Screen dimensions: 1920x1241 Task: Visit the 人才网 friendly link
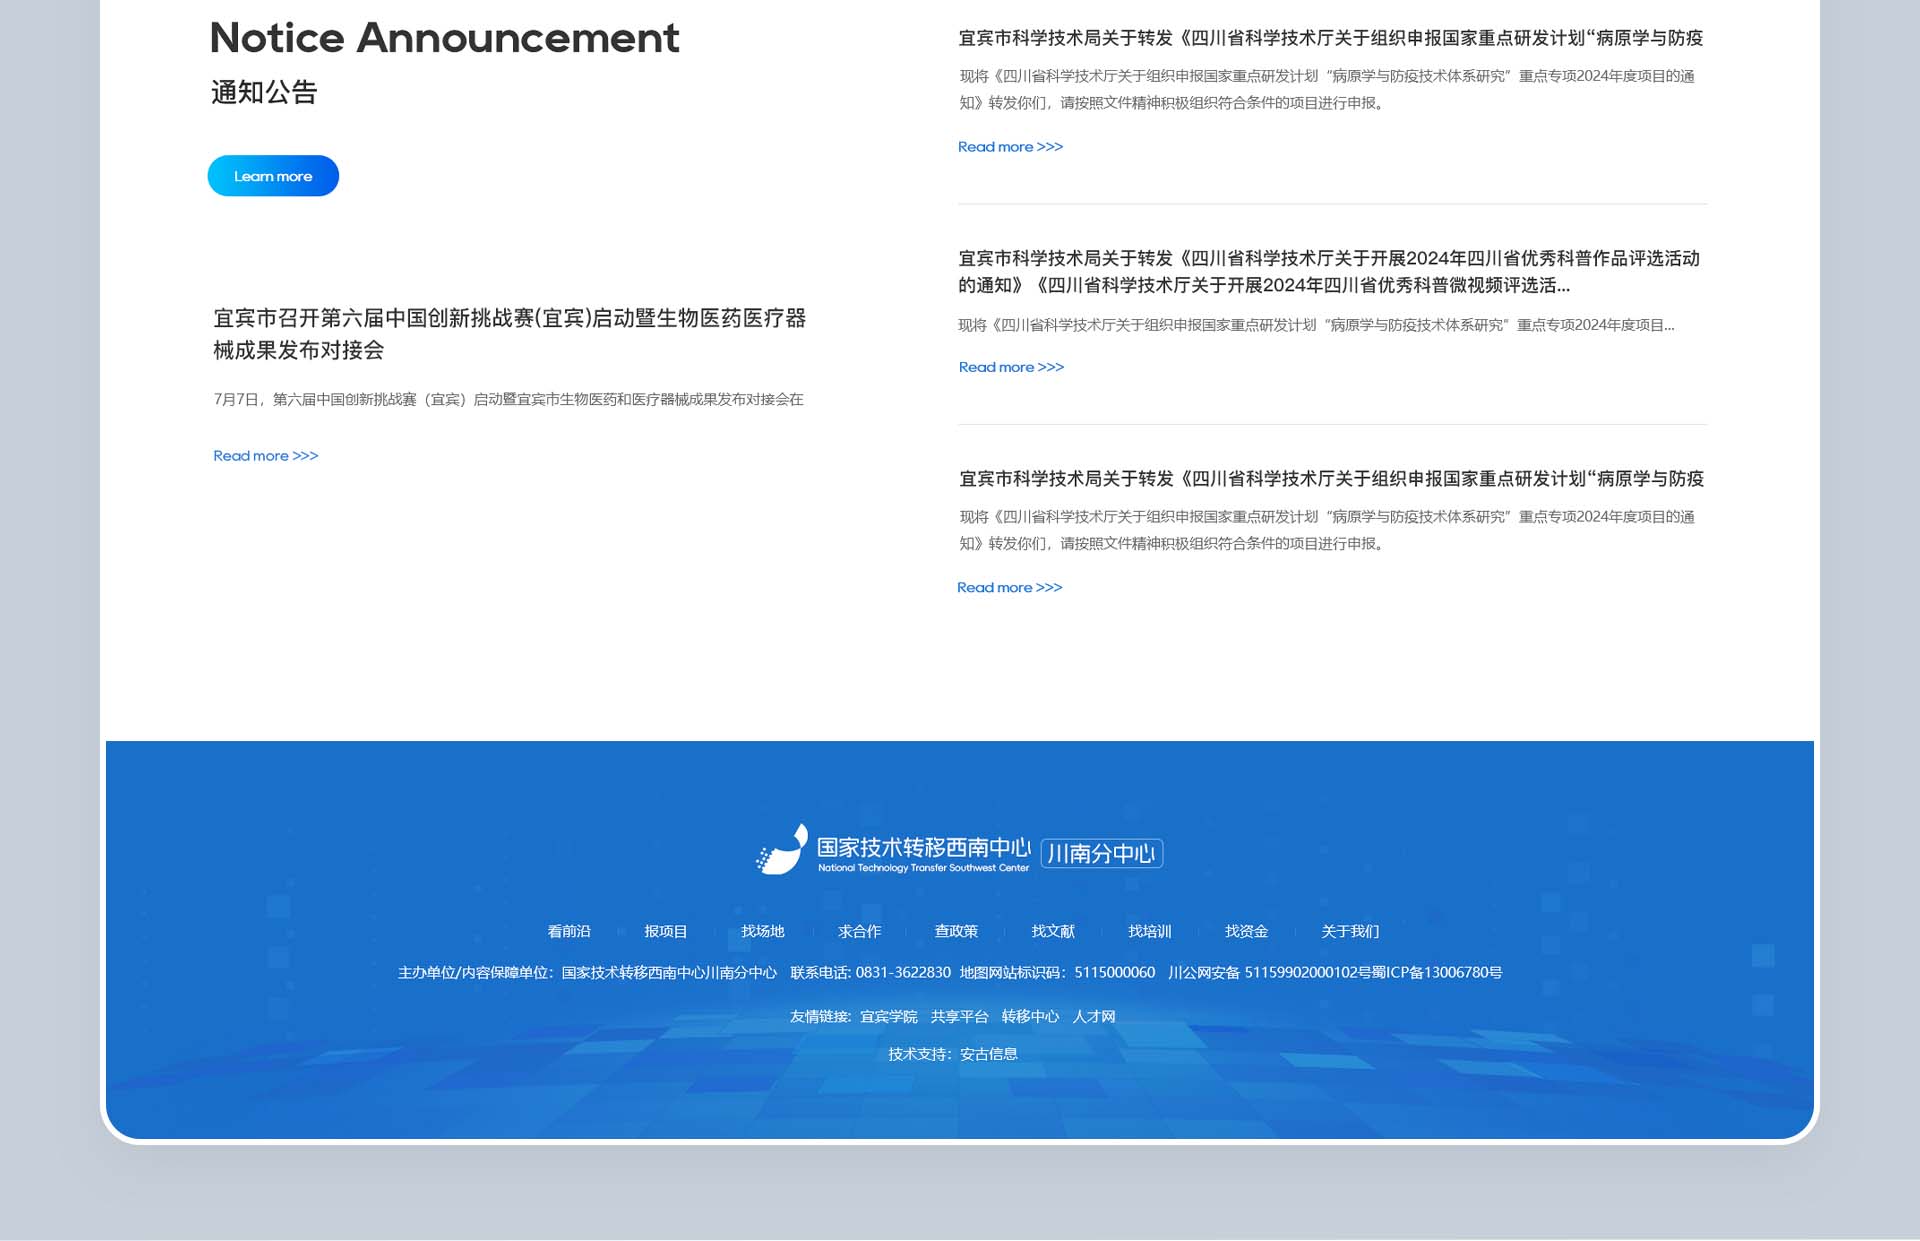(1093, 1016)
